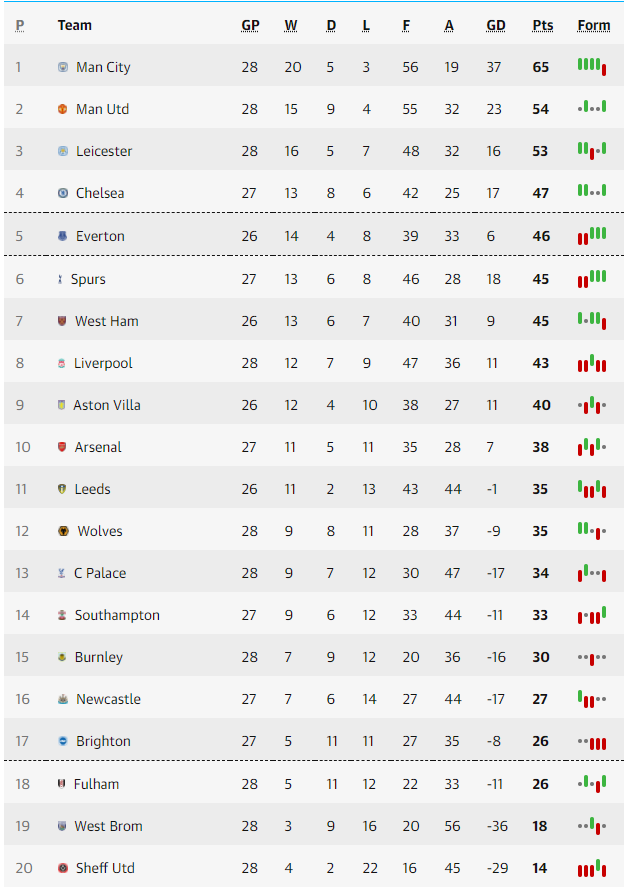627x890 pixels.
Task: Click Man City's form guide bars
Action: click(592, 66)
